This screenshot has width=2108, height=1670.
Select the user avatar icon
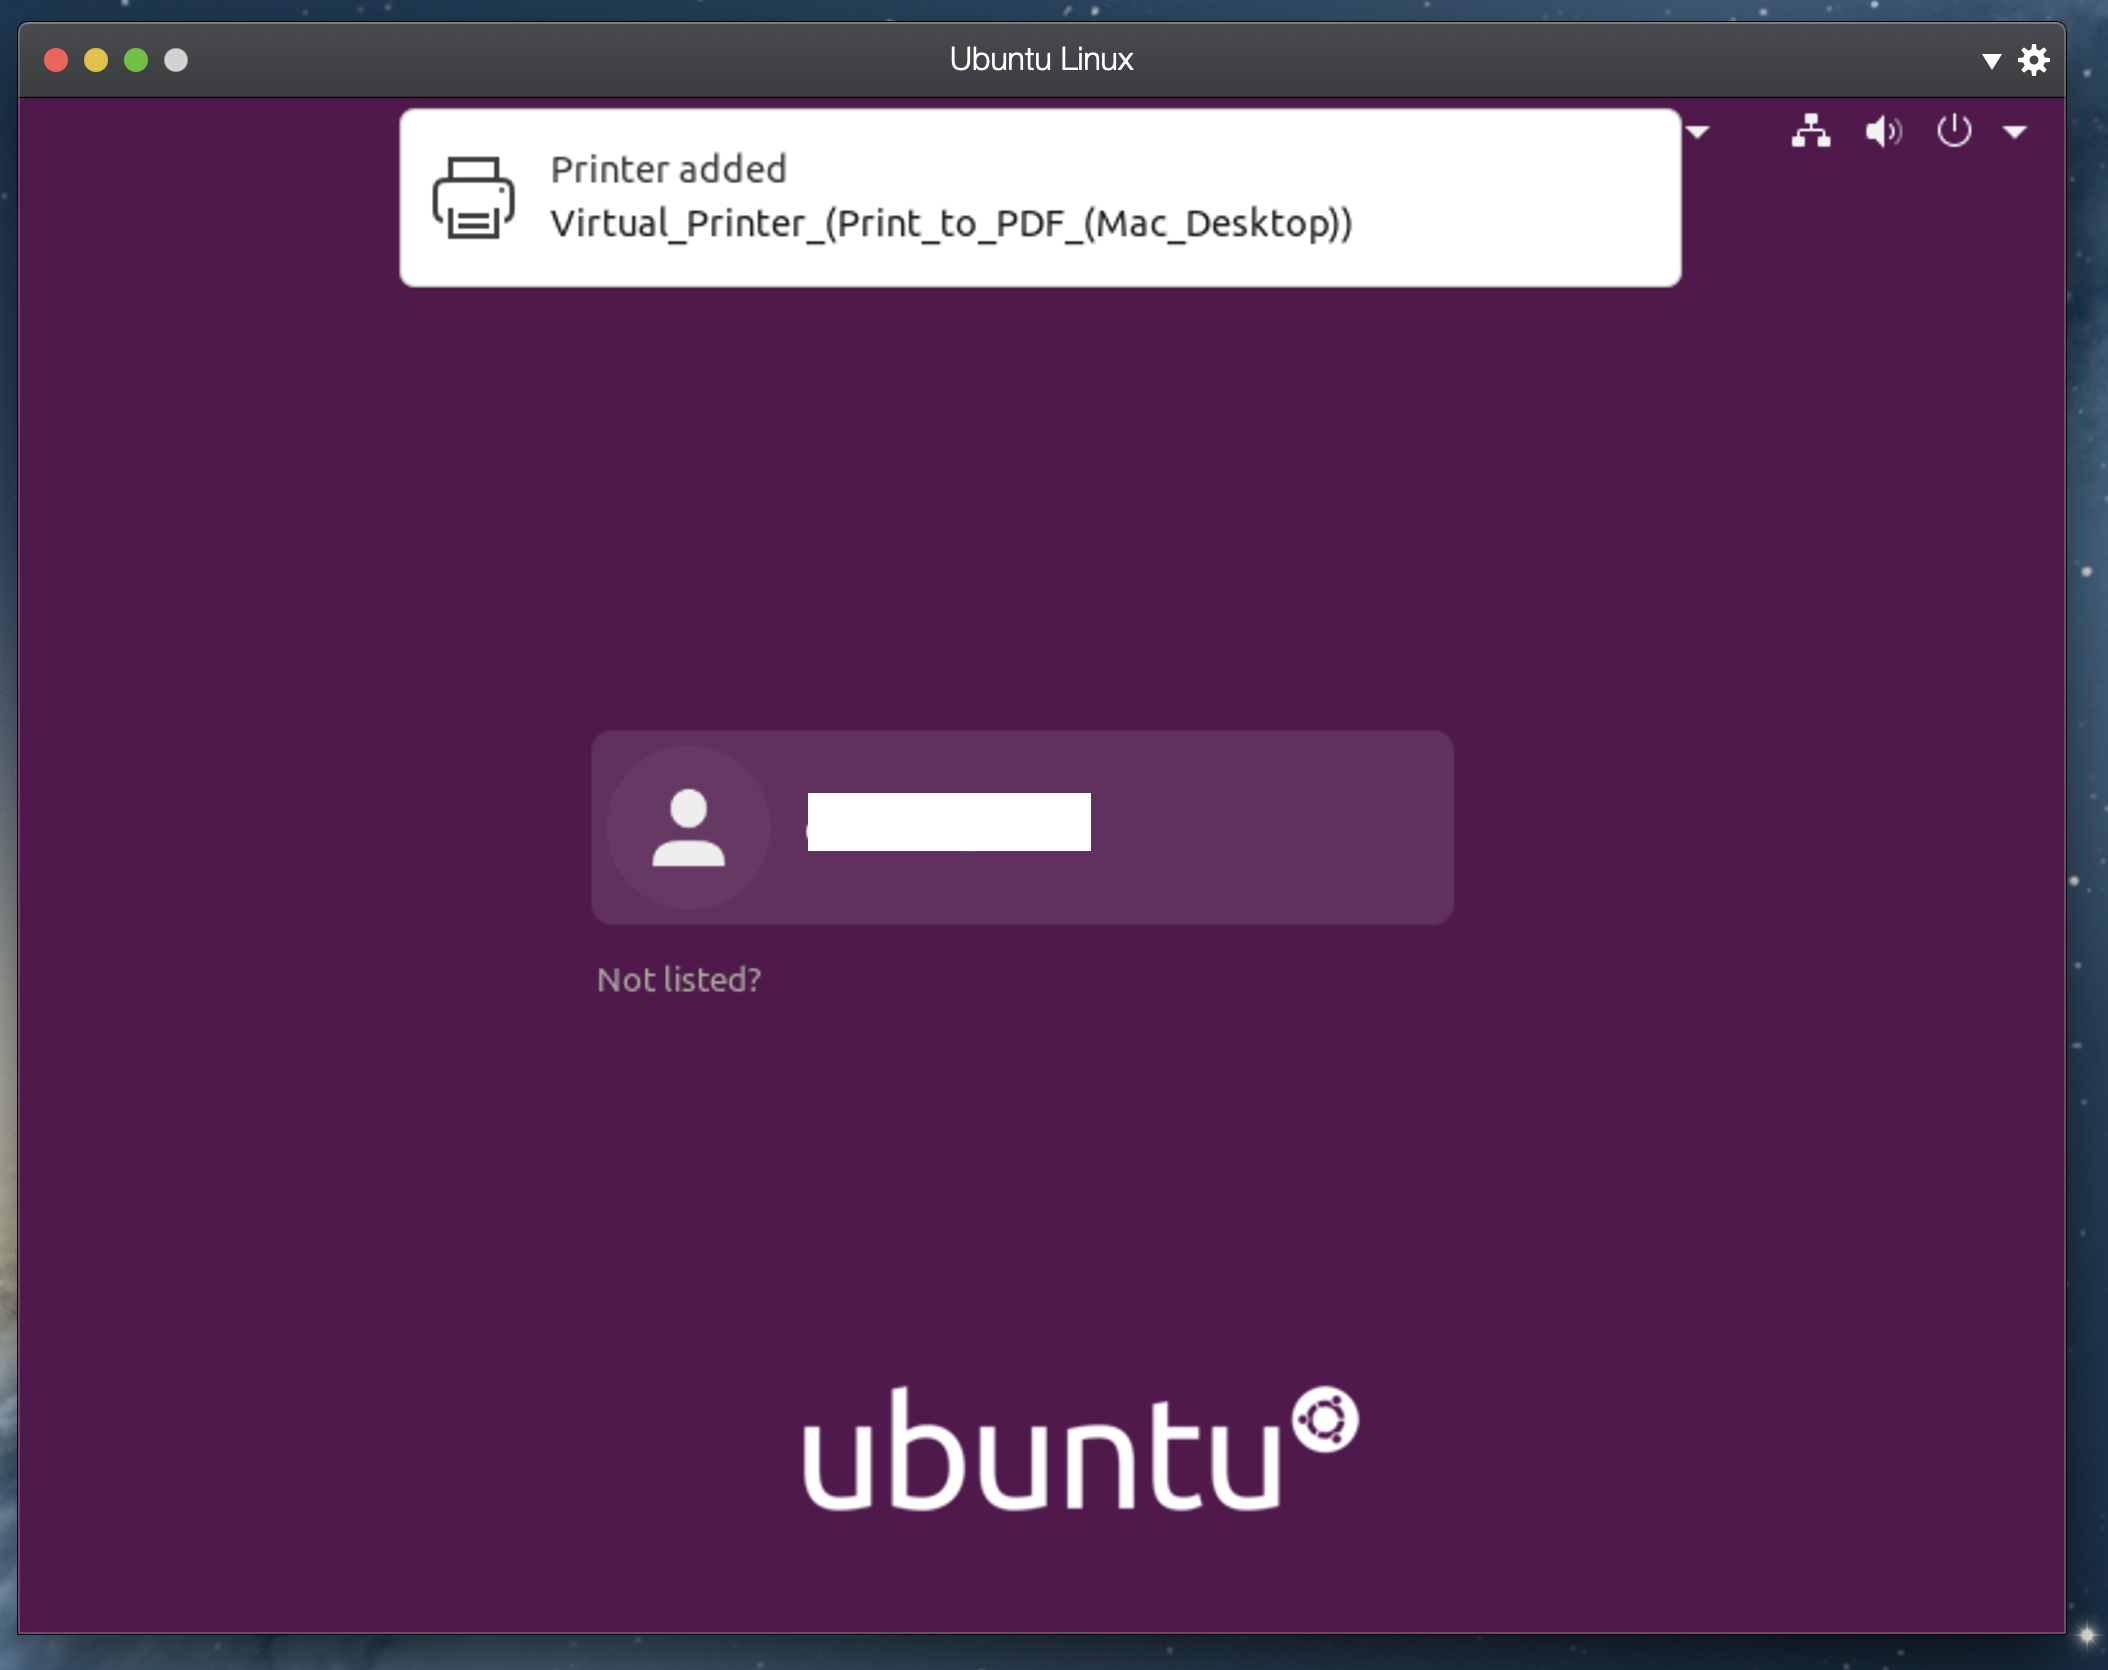coord(688,827)
